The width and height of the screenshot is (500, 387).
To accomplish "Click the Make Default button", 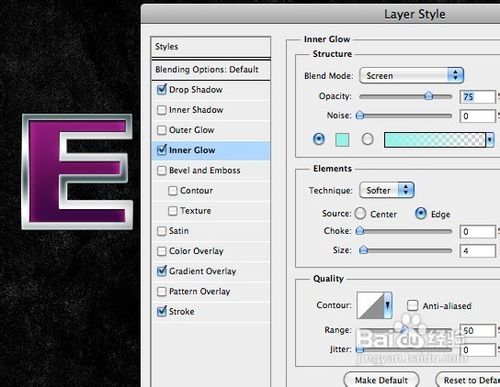I will point(381,380).
